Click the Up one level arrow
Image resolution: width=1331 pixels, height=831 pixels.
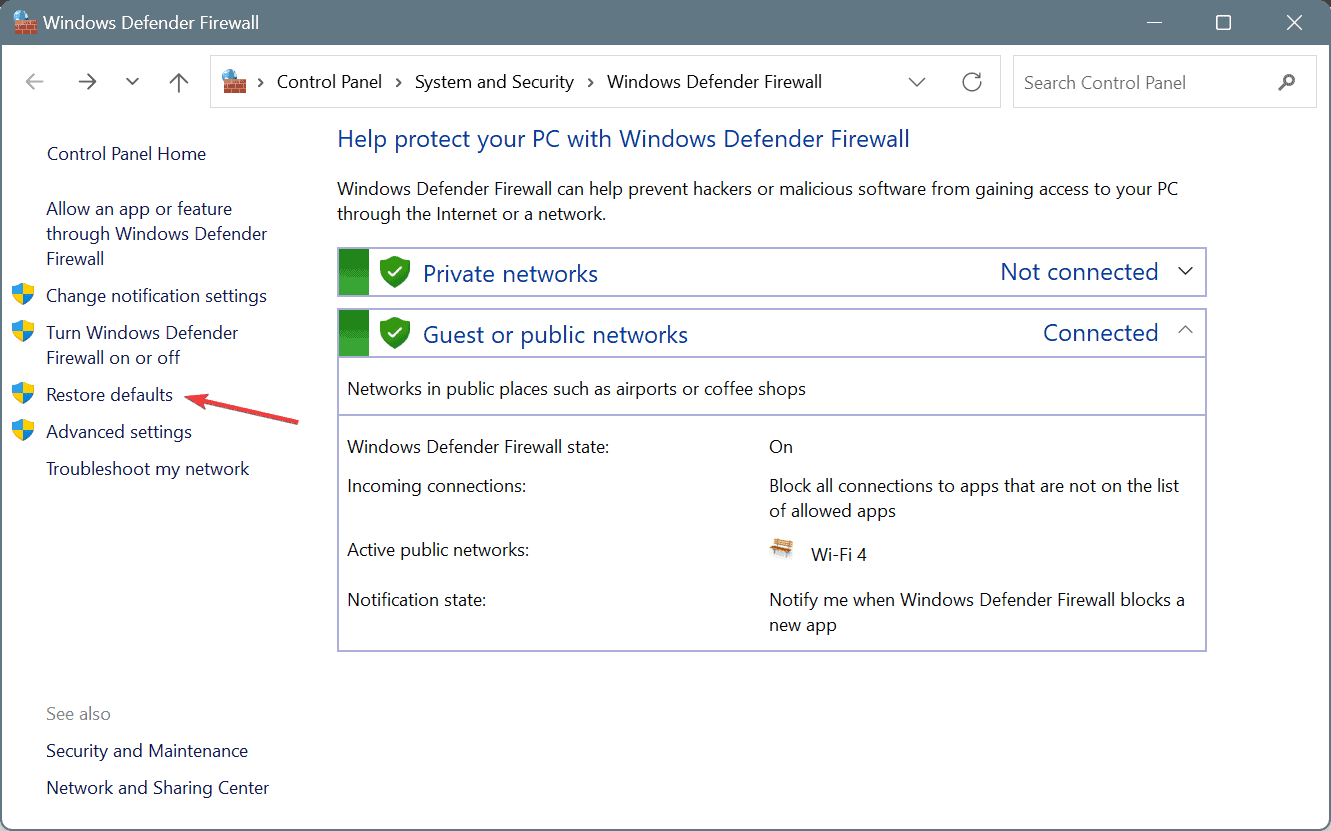point(179,82)
